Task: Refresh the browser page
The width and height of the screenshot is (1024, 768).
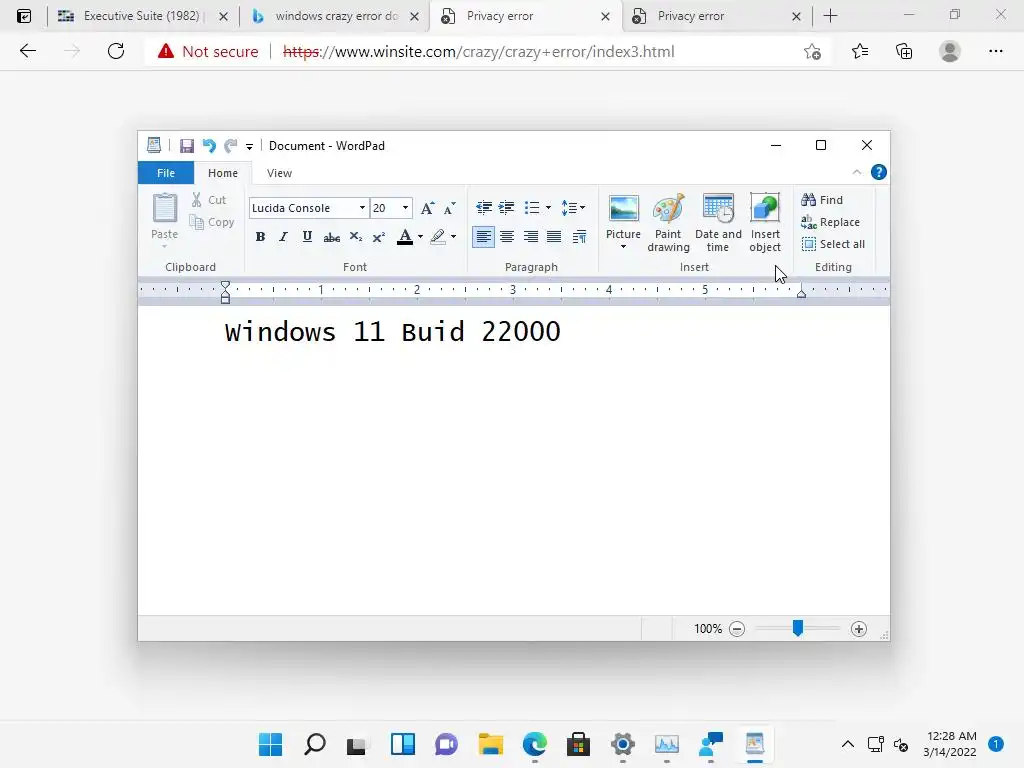Action: point(116,51)
